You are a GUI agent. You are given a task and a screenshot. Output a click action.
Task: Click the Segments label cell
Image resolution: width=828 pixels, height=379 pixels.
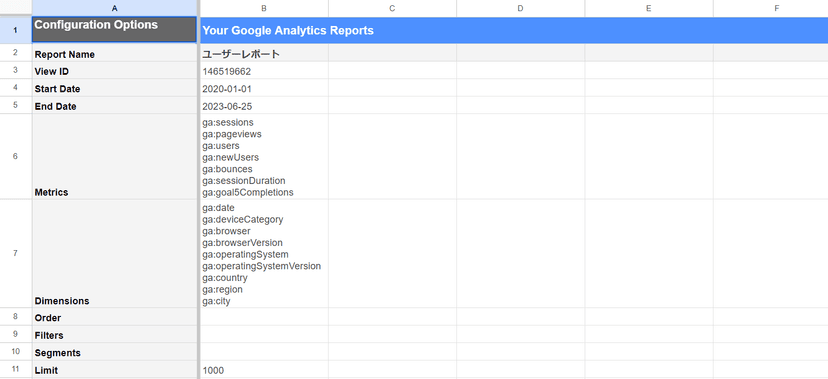[x=115, y=352]
